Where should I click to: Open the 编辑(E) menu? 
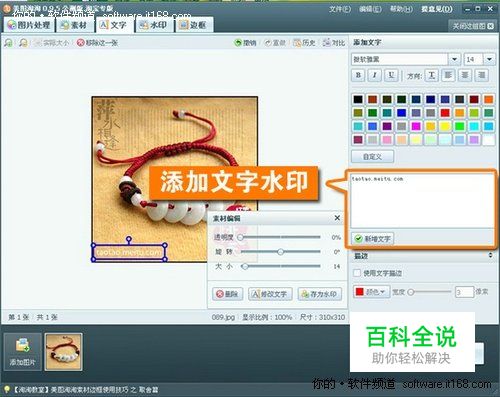click(x=370, y=9)
